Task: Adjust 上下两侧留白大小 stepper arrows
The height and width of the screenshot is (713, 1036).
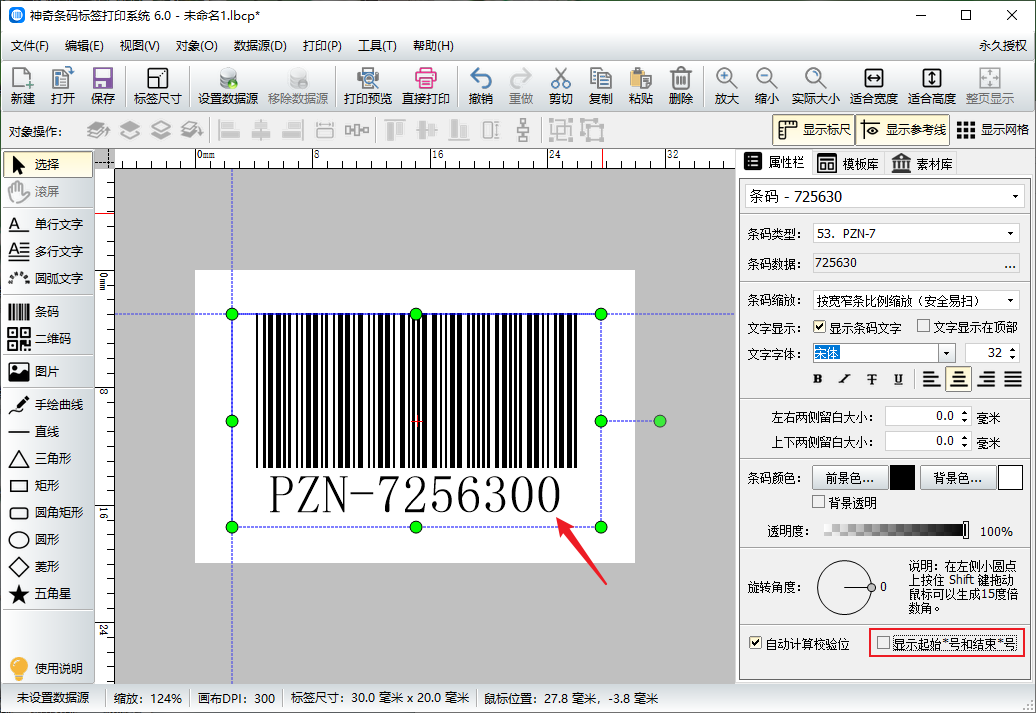Action: pyautogui.click(x=965, y=441)
